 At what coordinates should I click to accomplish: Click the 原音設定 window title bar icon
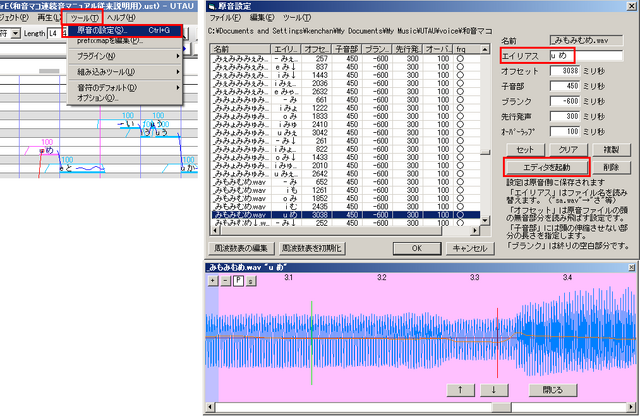pyautogui.click(x=212, y=6)
